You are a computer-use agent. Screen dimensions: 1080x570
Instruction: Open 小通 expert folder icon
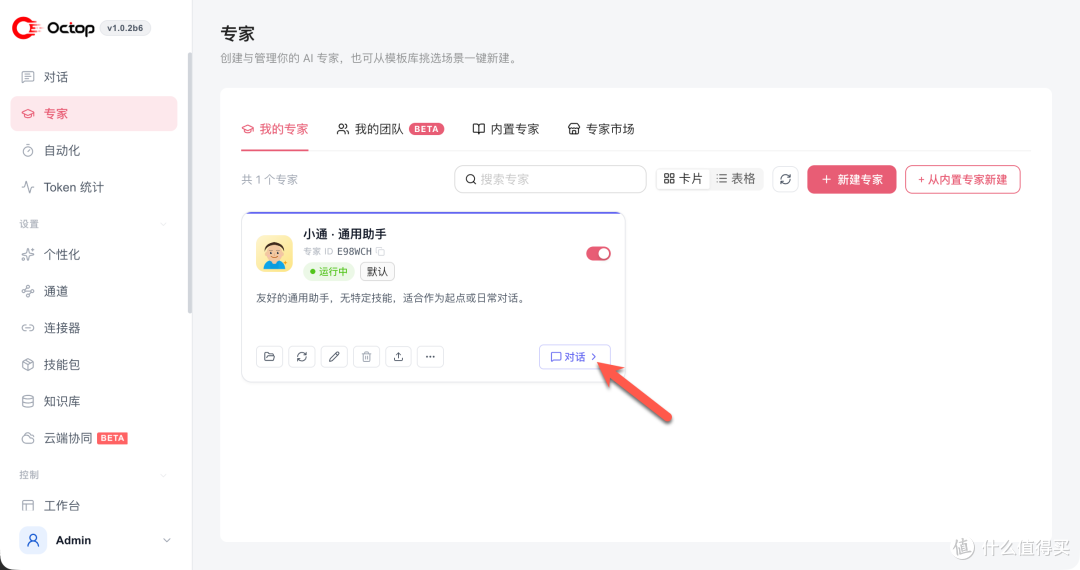269,357
